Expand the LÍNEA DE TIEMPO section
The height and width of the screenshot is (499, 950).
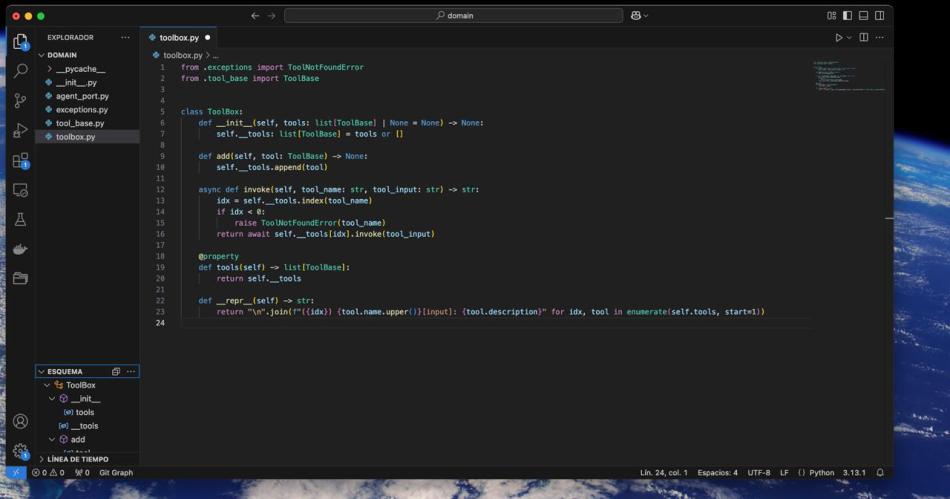click(x=78, y=459)
